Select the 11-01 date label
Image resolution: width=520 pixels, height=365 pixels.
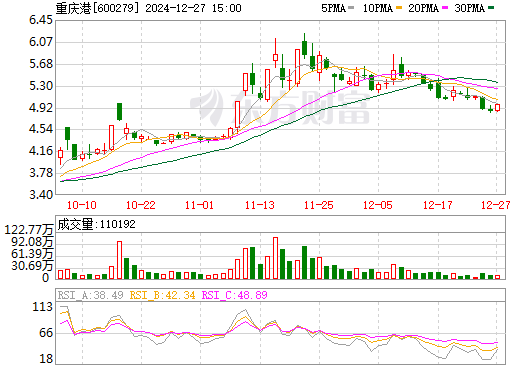(x=199, y=205)
